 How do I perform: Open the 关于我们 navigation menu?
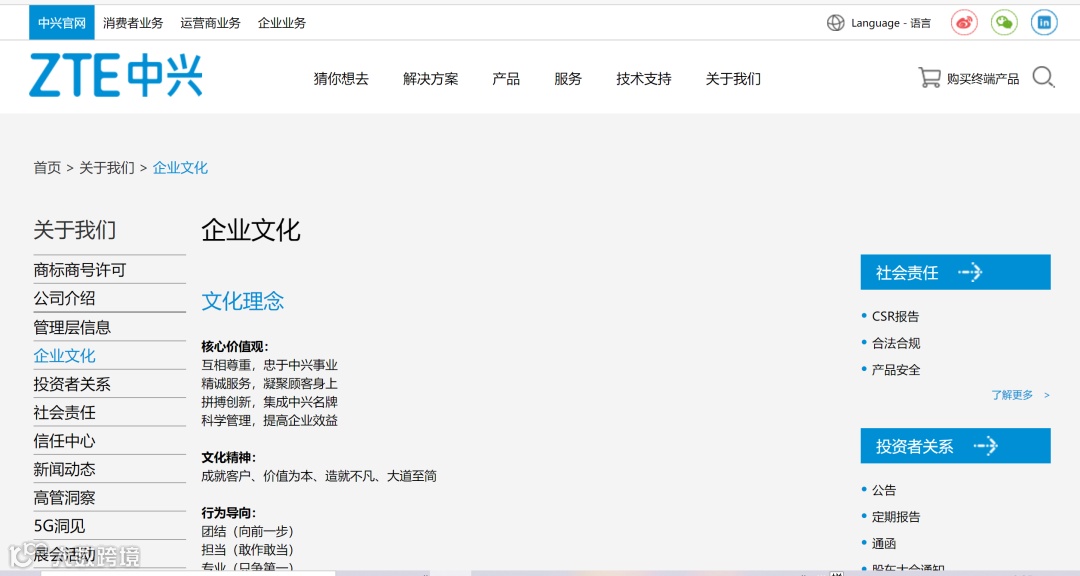pos(733,79)
